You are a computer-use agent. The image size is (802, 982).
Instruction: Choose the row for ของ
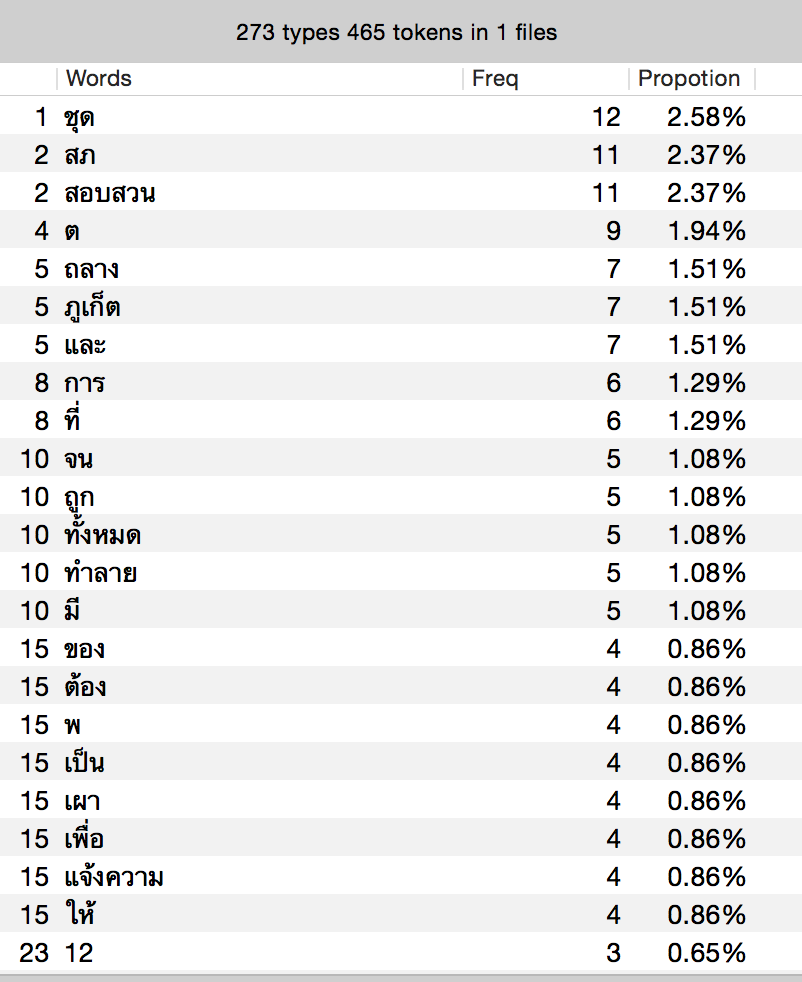84,650
